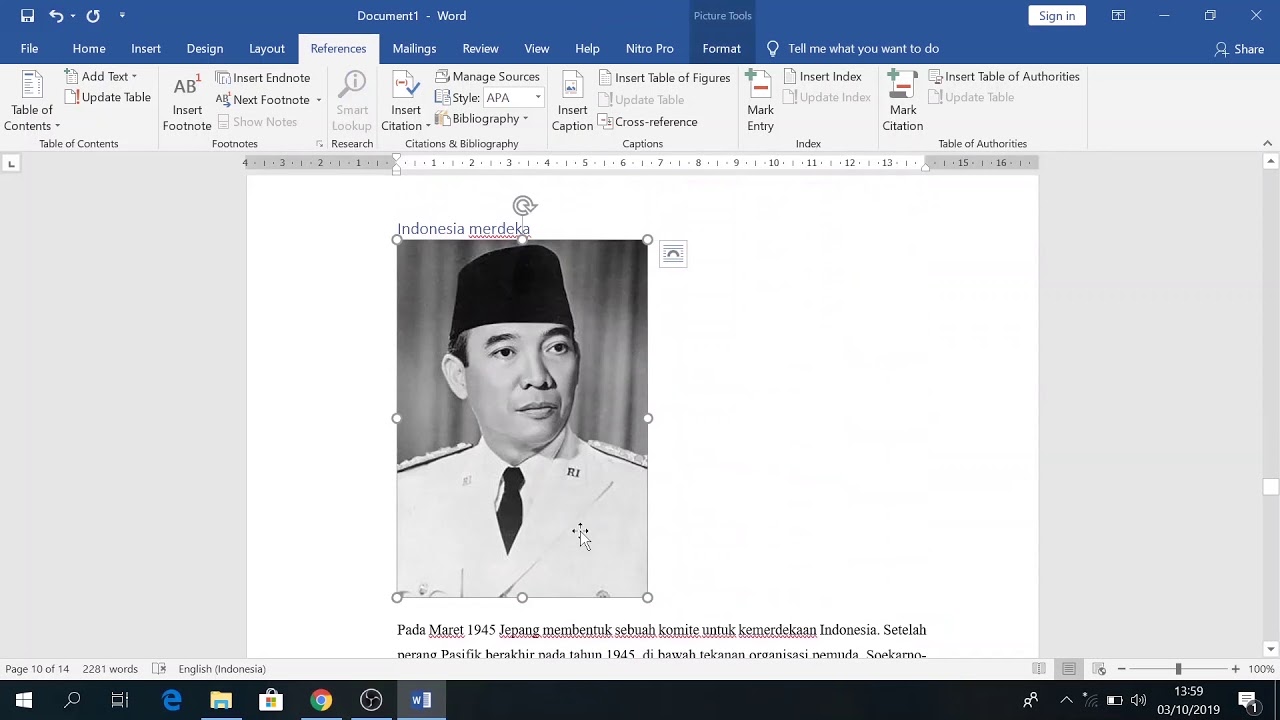Image resolution: width=1280 pixels, height=720 pixels.
Task: Open Microsoft Edge from taskbar
Action: [x=172, y=700]
